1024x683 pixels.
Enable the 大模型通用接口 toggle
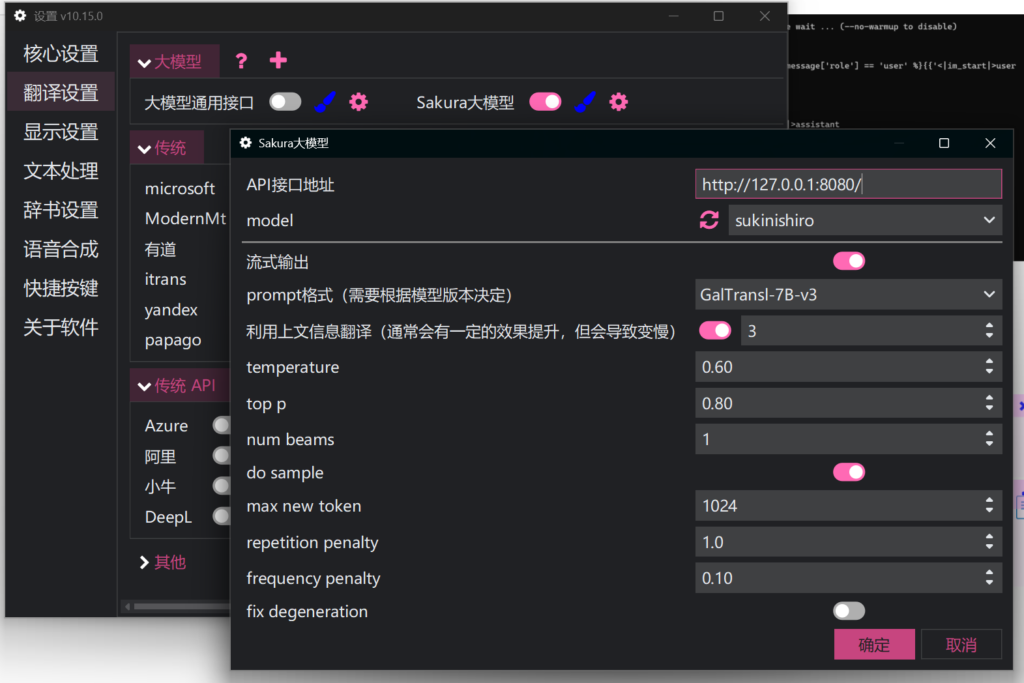coord(285,102)
